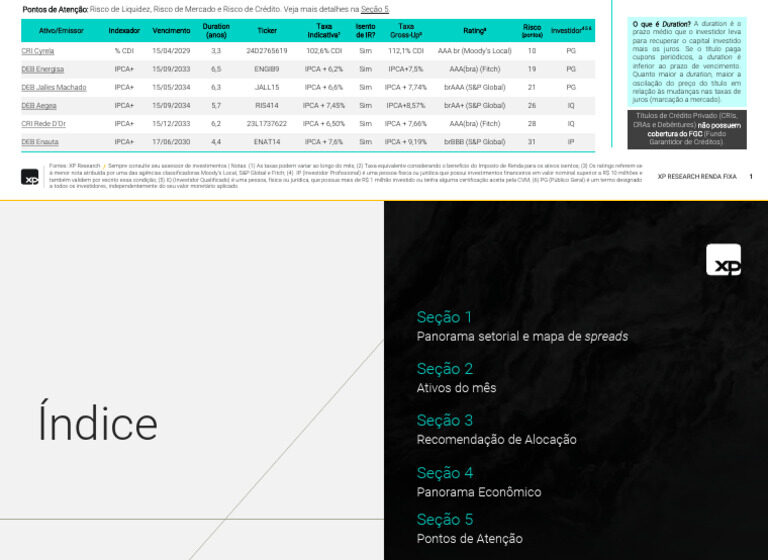The height and width of the screenshot is (560, 768).
Task: Select ticker JALL15 in the table
Action: [267, 87]
